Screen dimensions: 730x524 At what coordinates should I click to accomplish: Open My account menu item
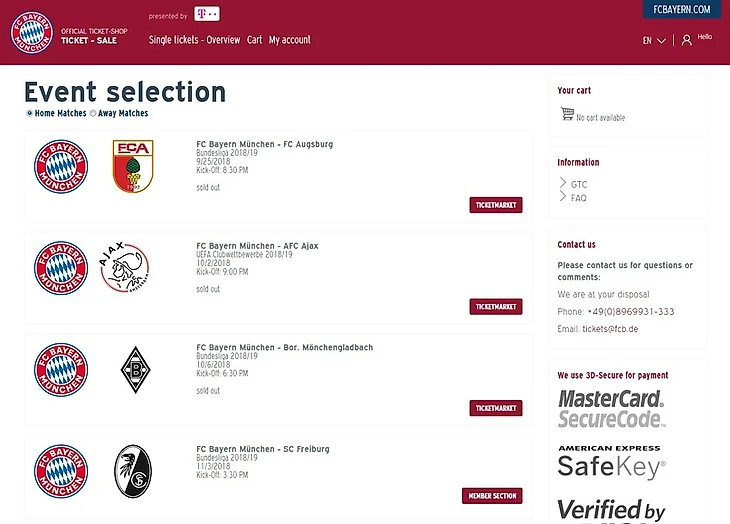[x=290, y=40]
